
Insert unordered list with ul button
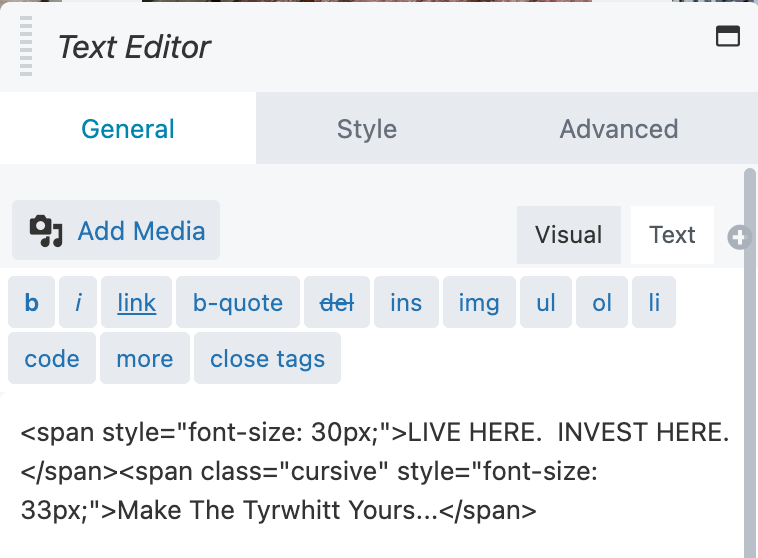pyautogui.click(x=546, y=302)
